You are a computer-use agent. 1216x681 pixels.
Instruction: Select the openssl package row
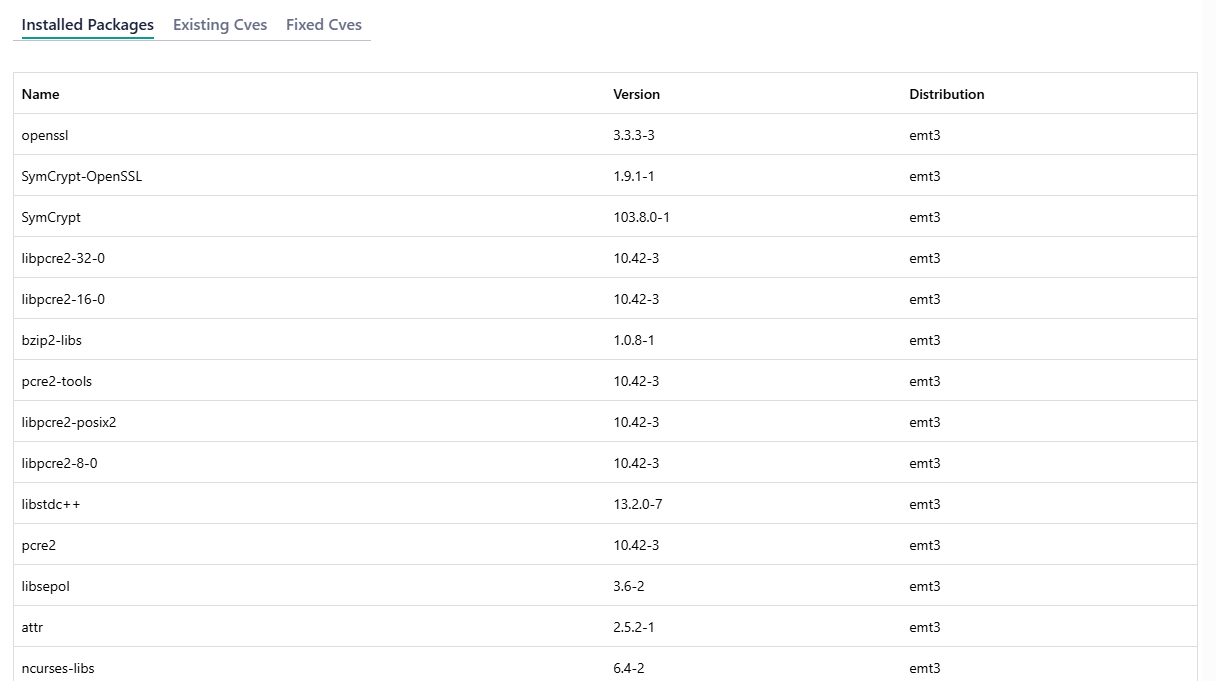44,135
